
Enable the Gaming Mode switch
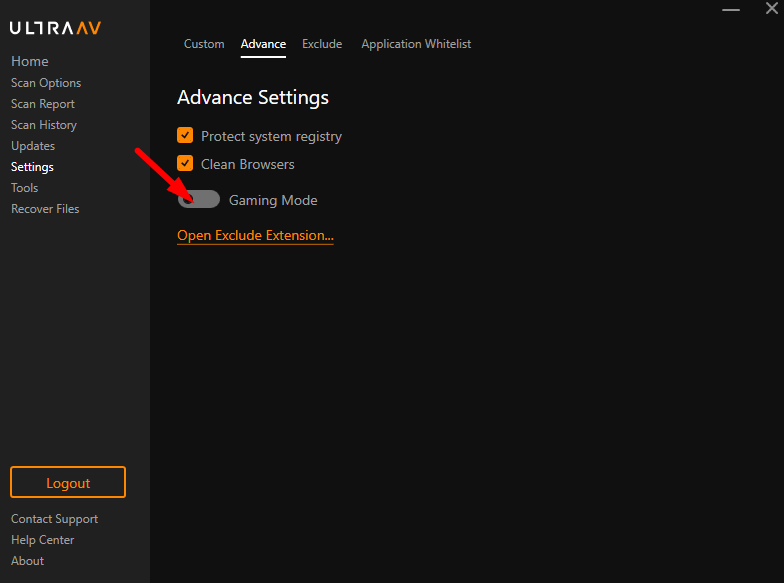pyautogui.click(x=199, y=200)
